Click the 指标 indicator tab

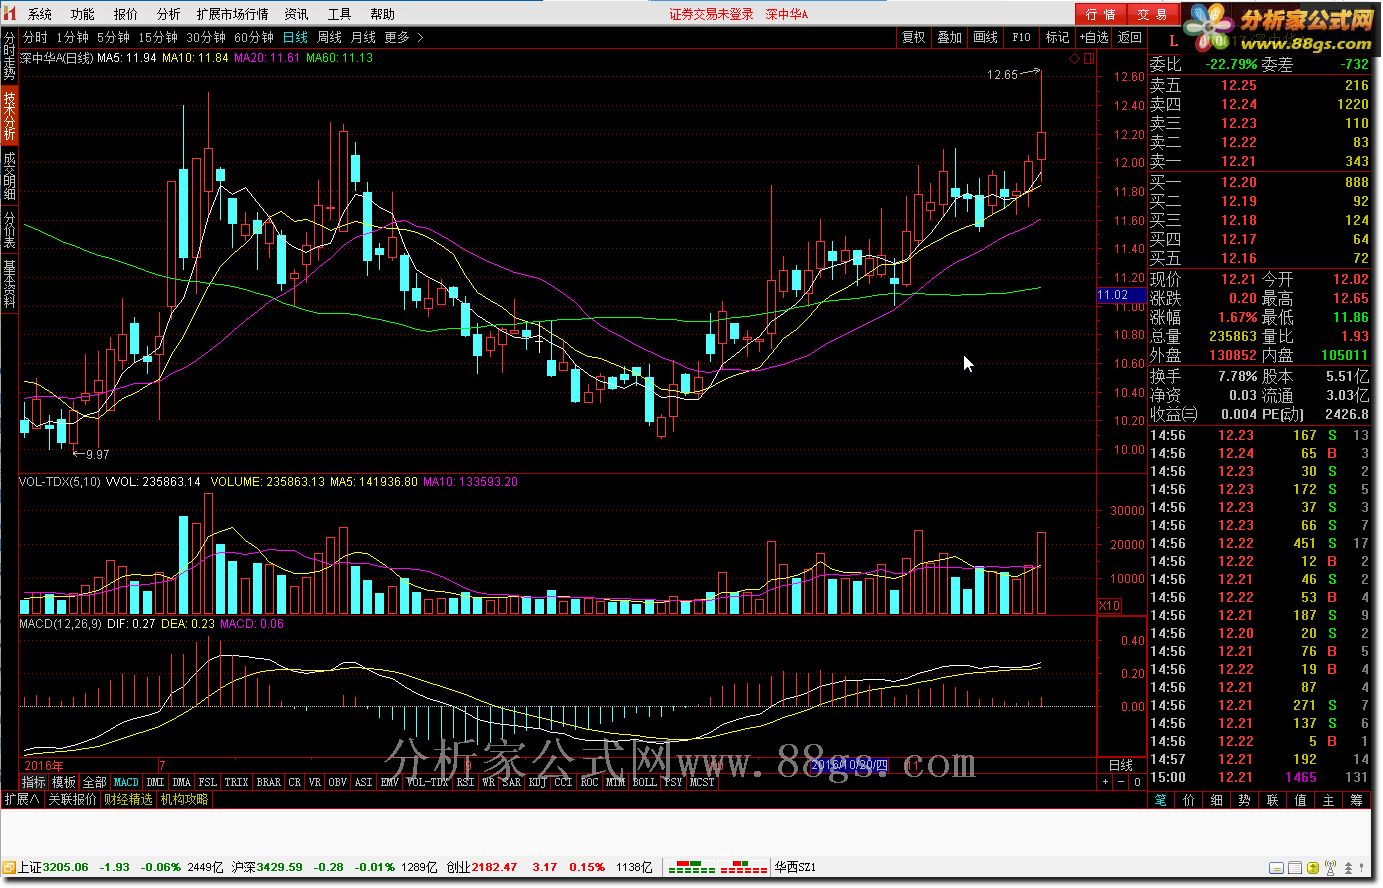click(x=34, y=782)
